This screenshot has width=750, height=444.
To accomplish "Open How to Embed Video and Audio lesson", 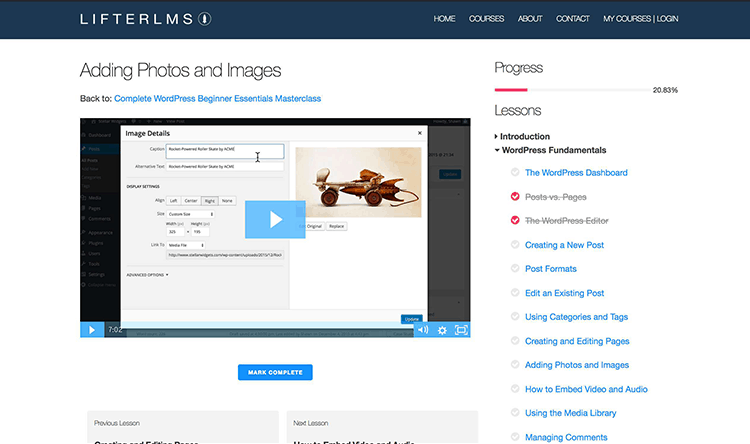I will (x=586, y=389).
